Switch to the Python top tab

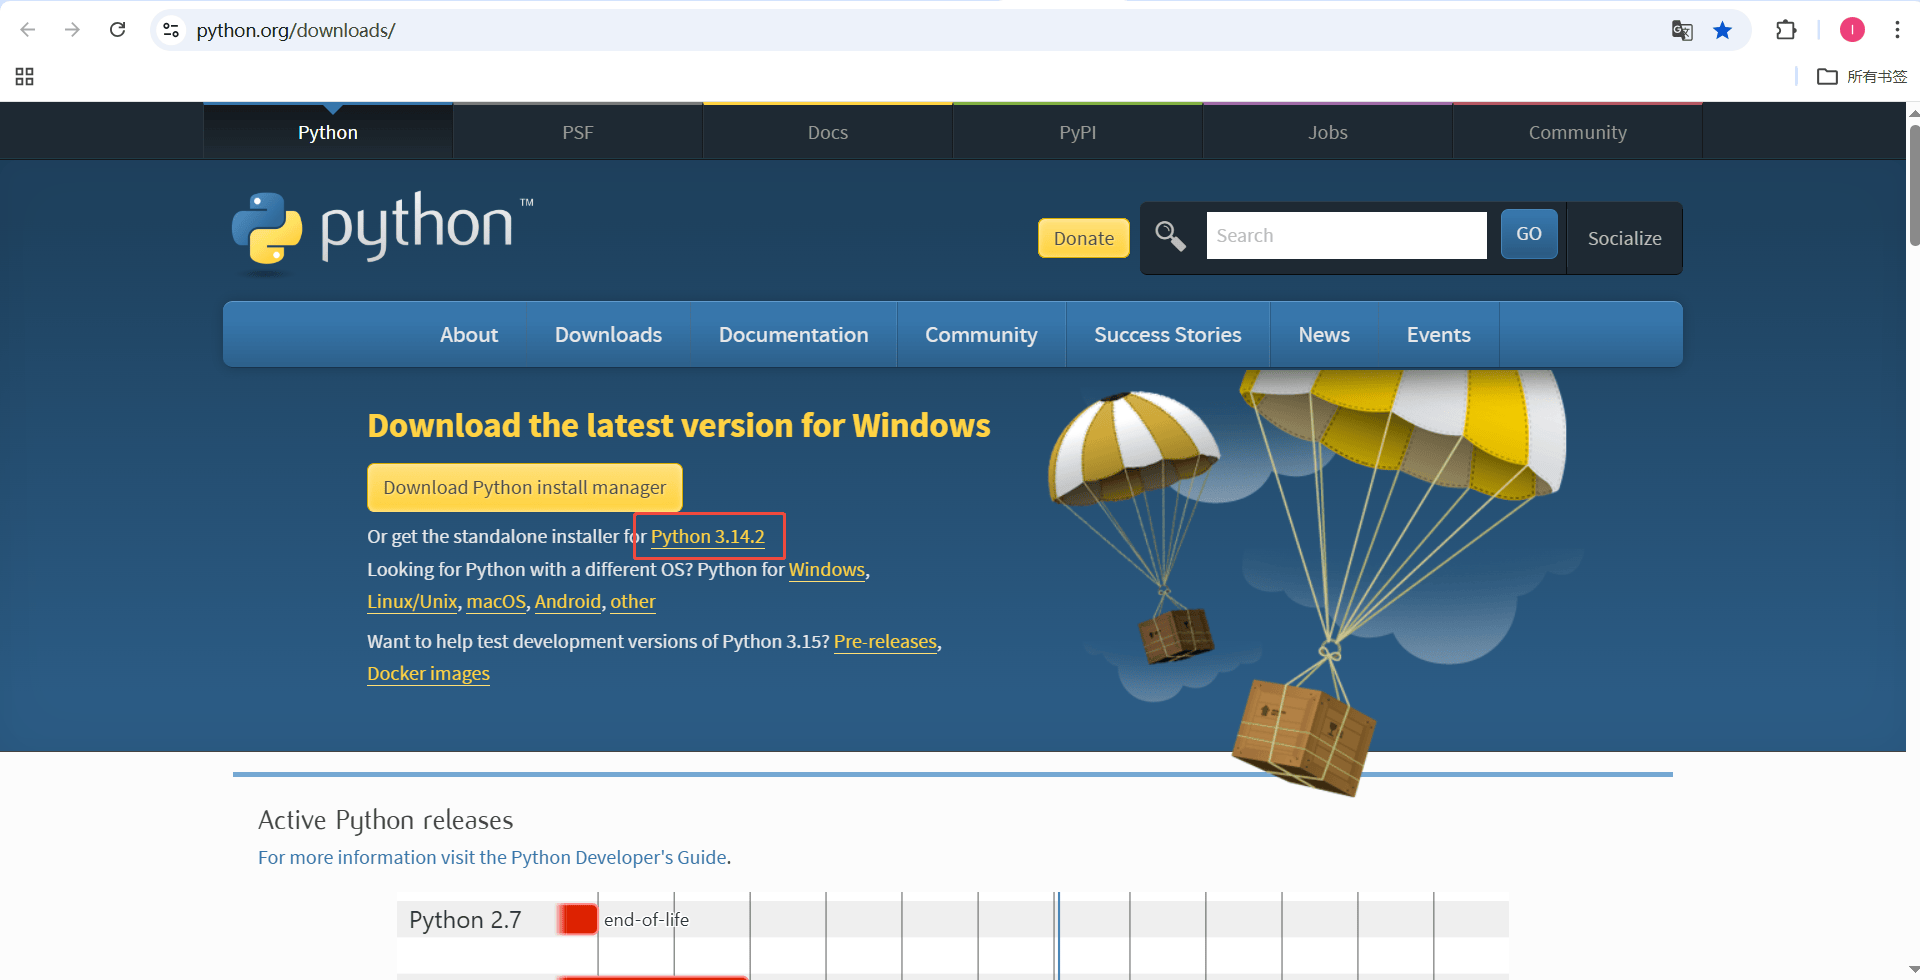click(x=328, y=132)
